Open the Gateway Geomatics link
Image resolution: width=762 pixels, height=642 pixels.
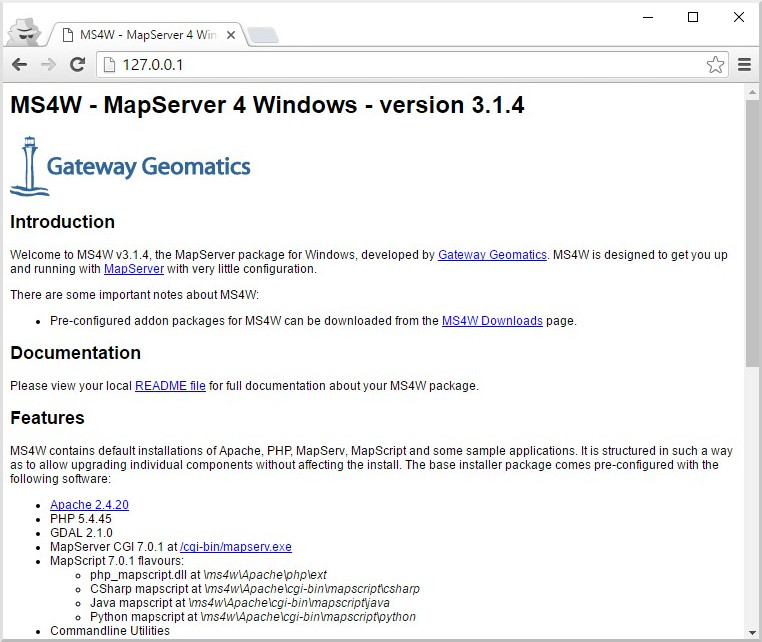(492, 255)
